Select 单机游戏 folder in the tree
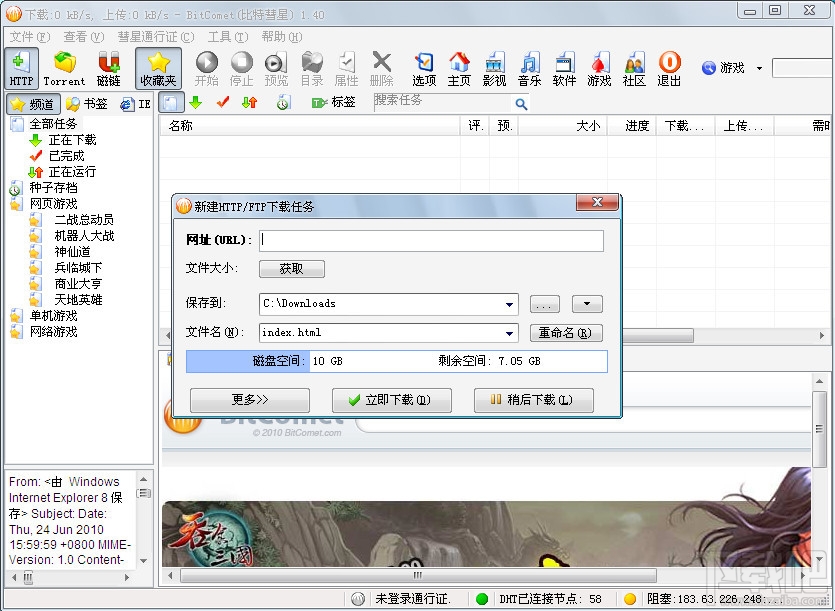The height and width of the screenshot is (611, 835). click(53, 316)
